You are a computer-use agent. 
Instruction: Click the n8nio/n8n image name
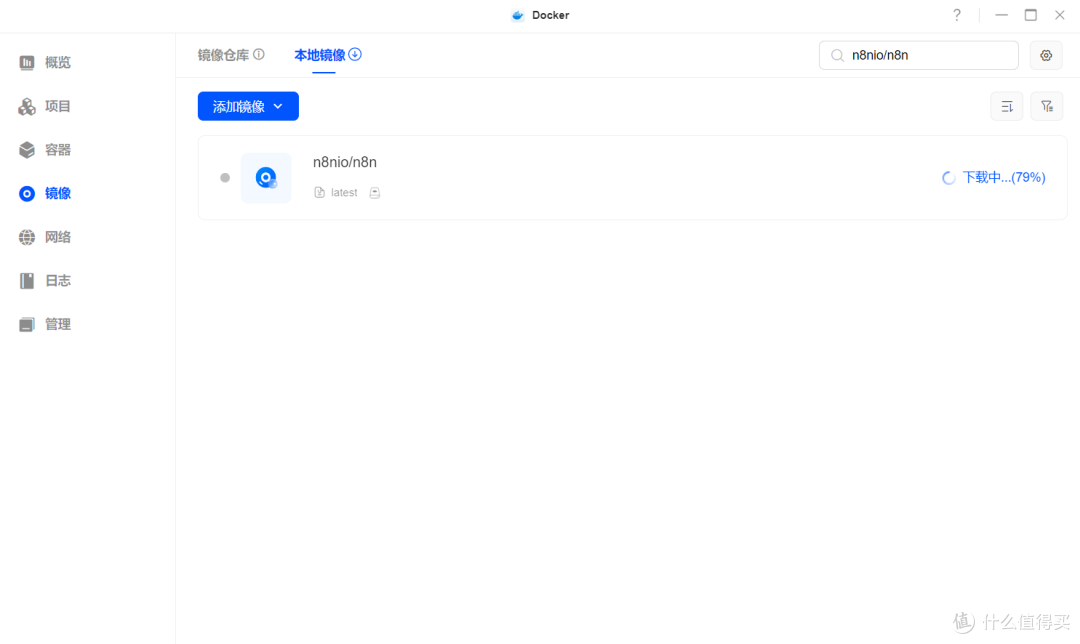345,162
